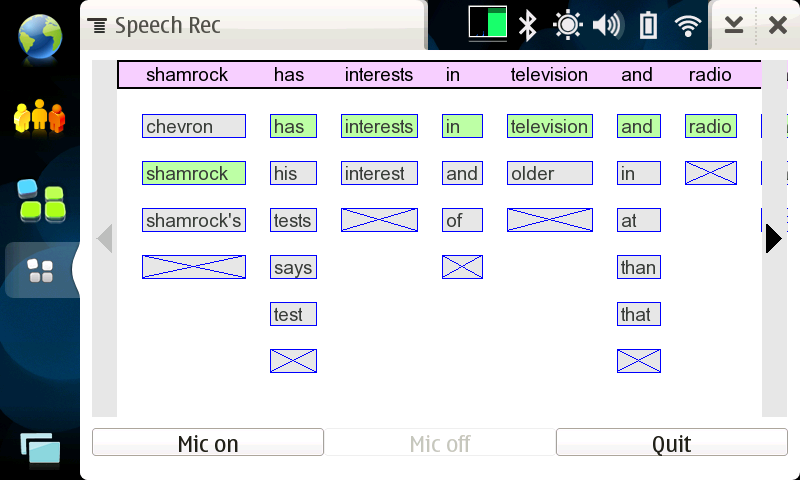Screen dimensions: 800x480
Task: Open the contacts people icon
Action: 40,117
